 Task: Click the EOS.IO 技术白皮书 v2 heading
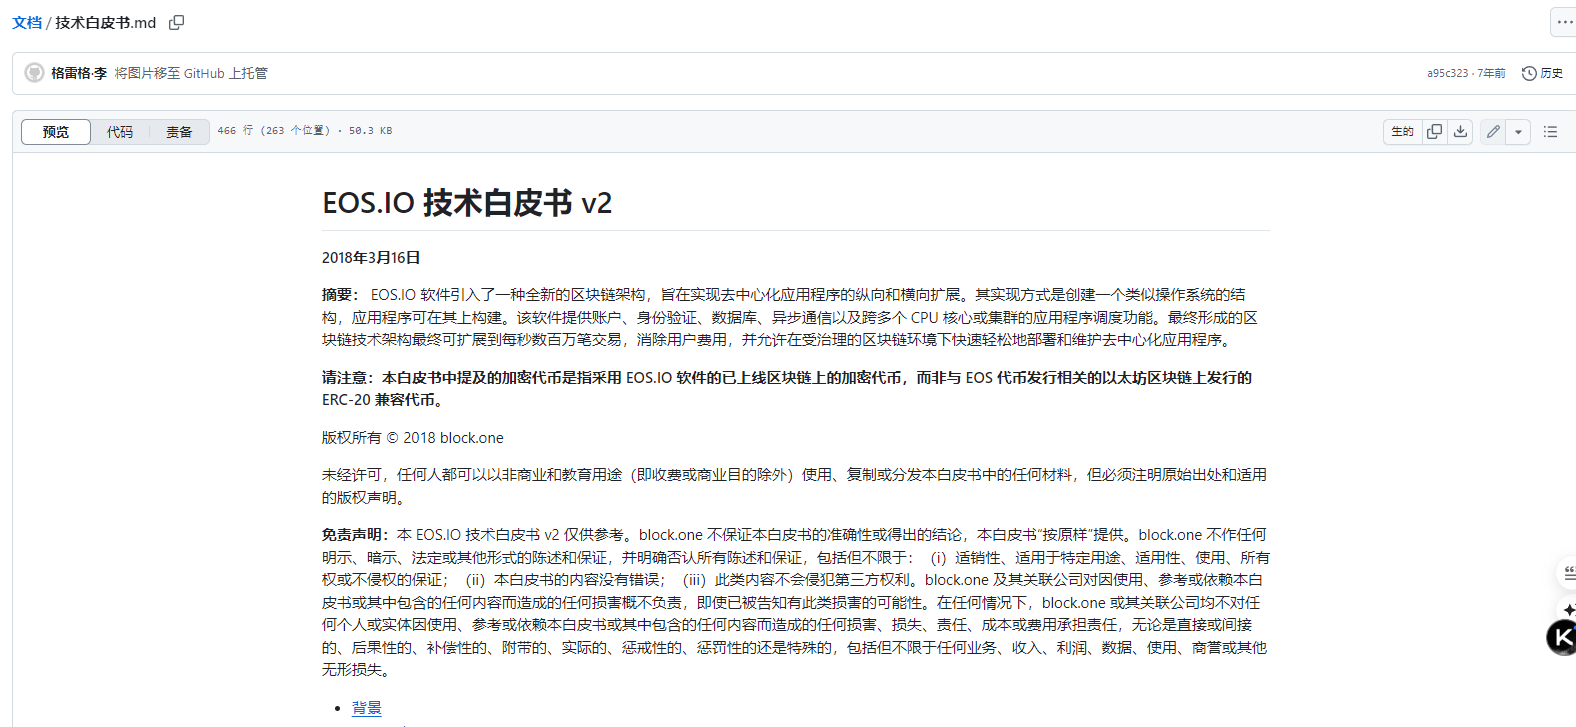pyautogui.click(x=467, y=203)
